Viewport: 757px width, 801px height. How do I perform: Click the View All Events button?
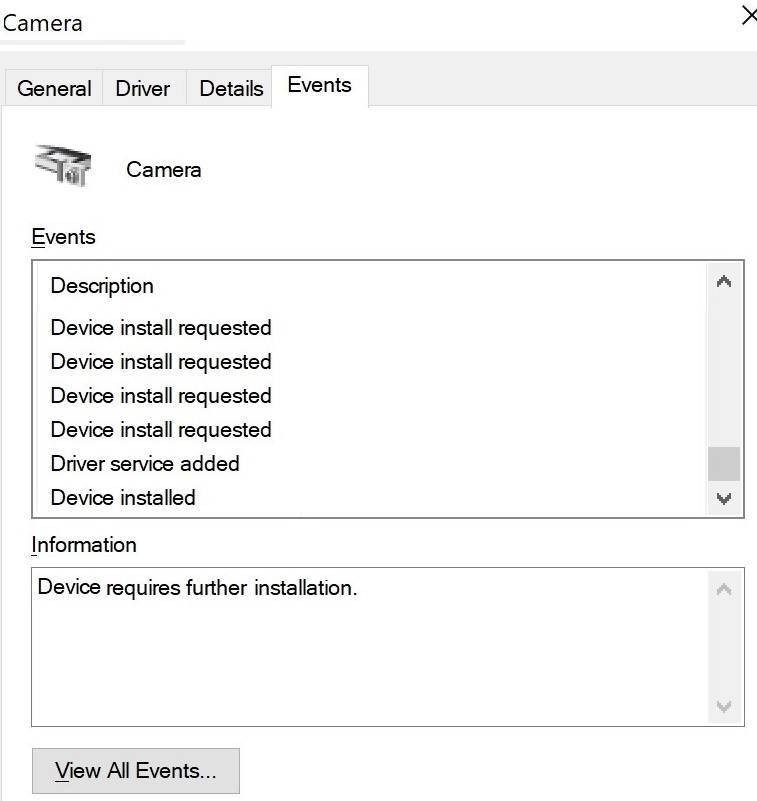136,771
